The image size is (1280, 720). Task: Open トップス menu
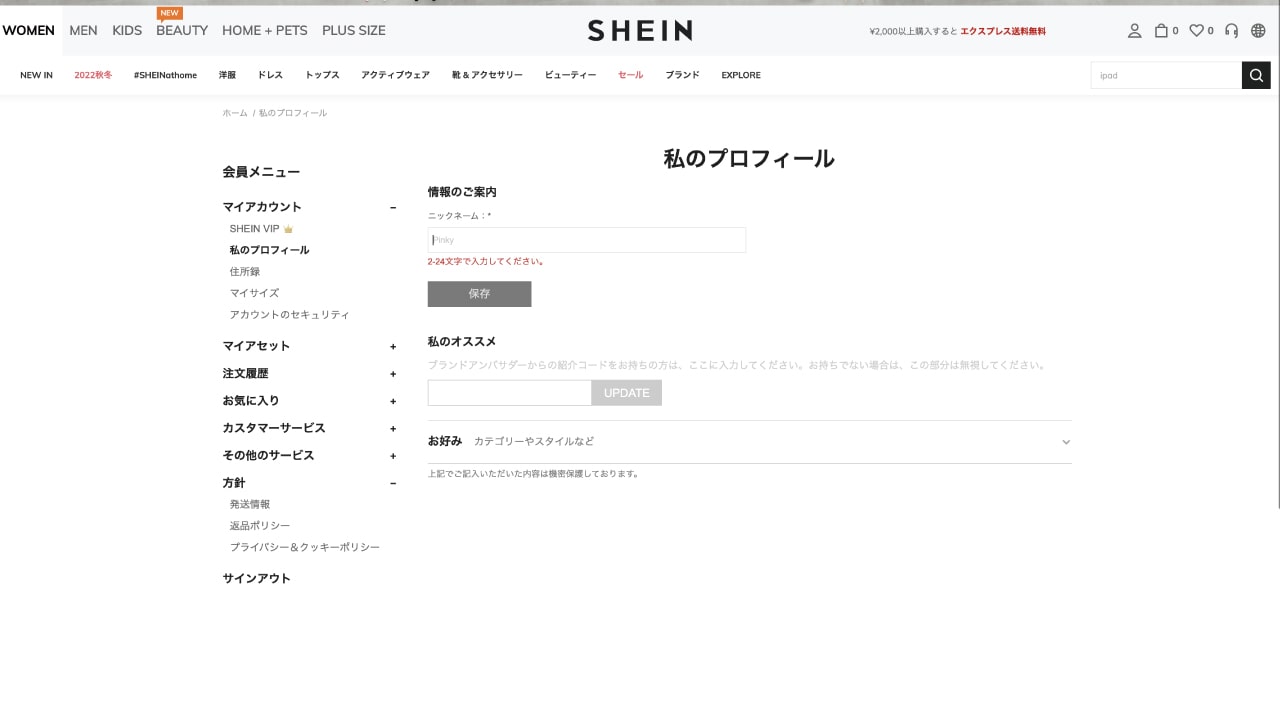[x=322, y=75]
